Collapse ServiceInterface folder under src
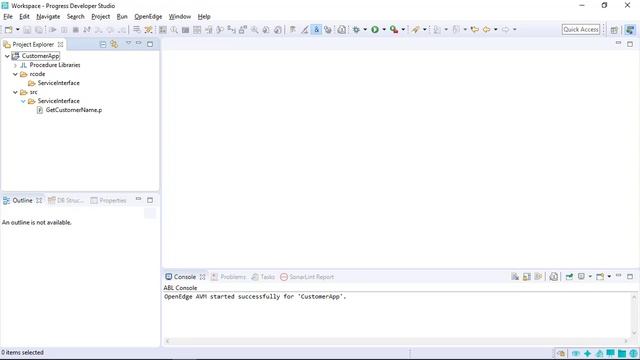The image size is (640, 360). (x=24, y=101)
